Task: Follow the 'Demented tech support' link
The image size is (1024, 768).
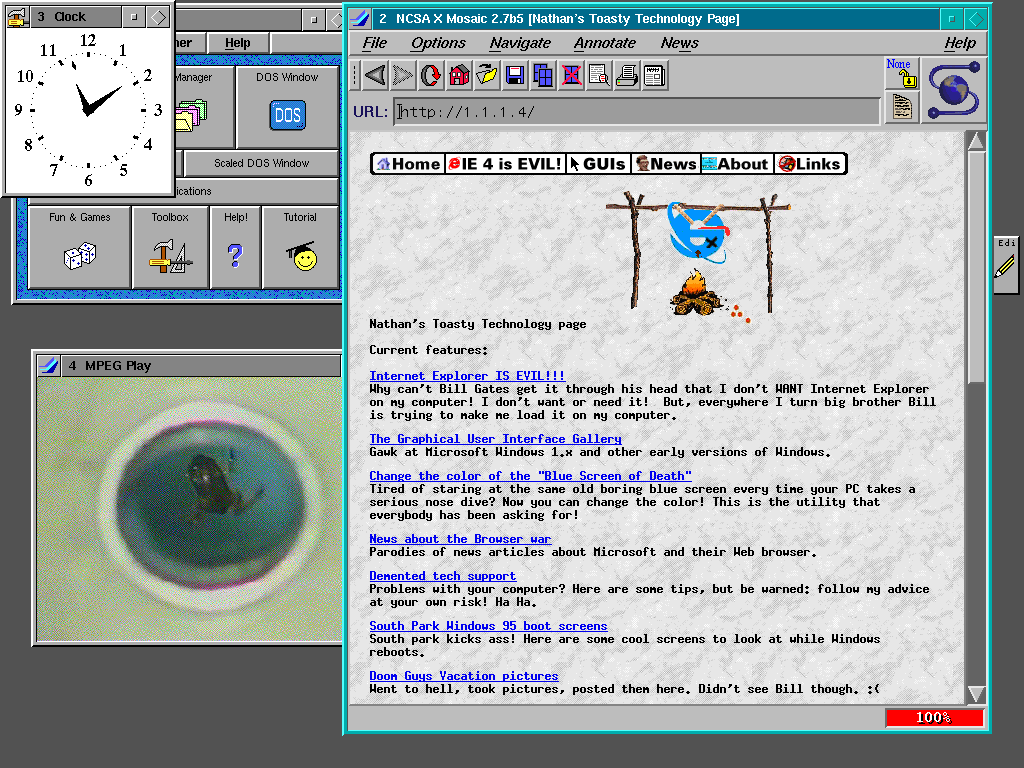Action: coord(443,576)
